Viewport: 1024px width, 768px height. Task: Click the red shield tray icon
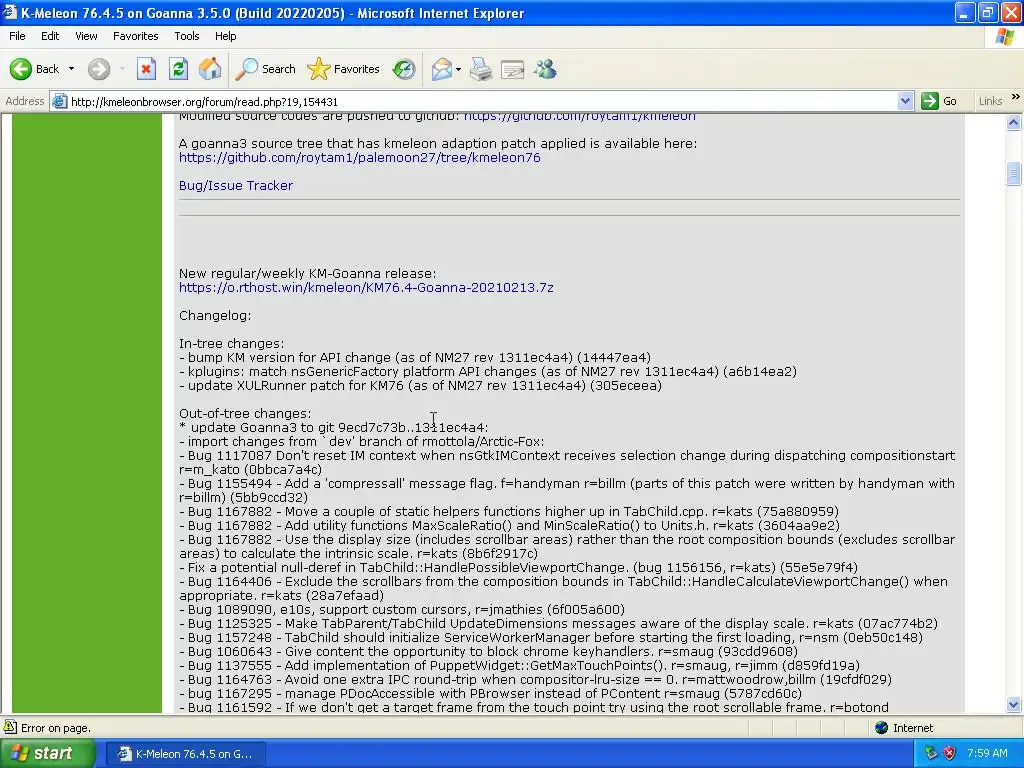[949, 754]
